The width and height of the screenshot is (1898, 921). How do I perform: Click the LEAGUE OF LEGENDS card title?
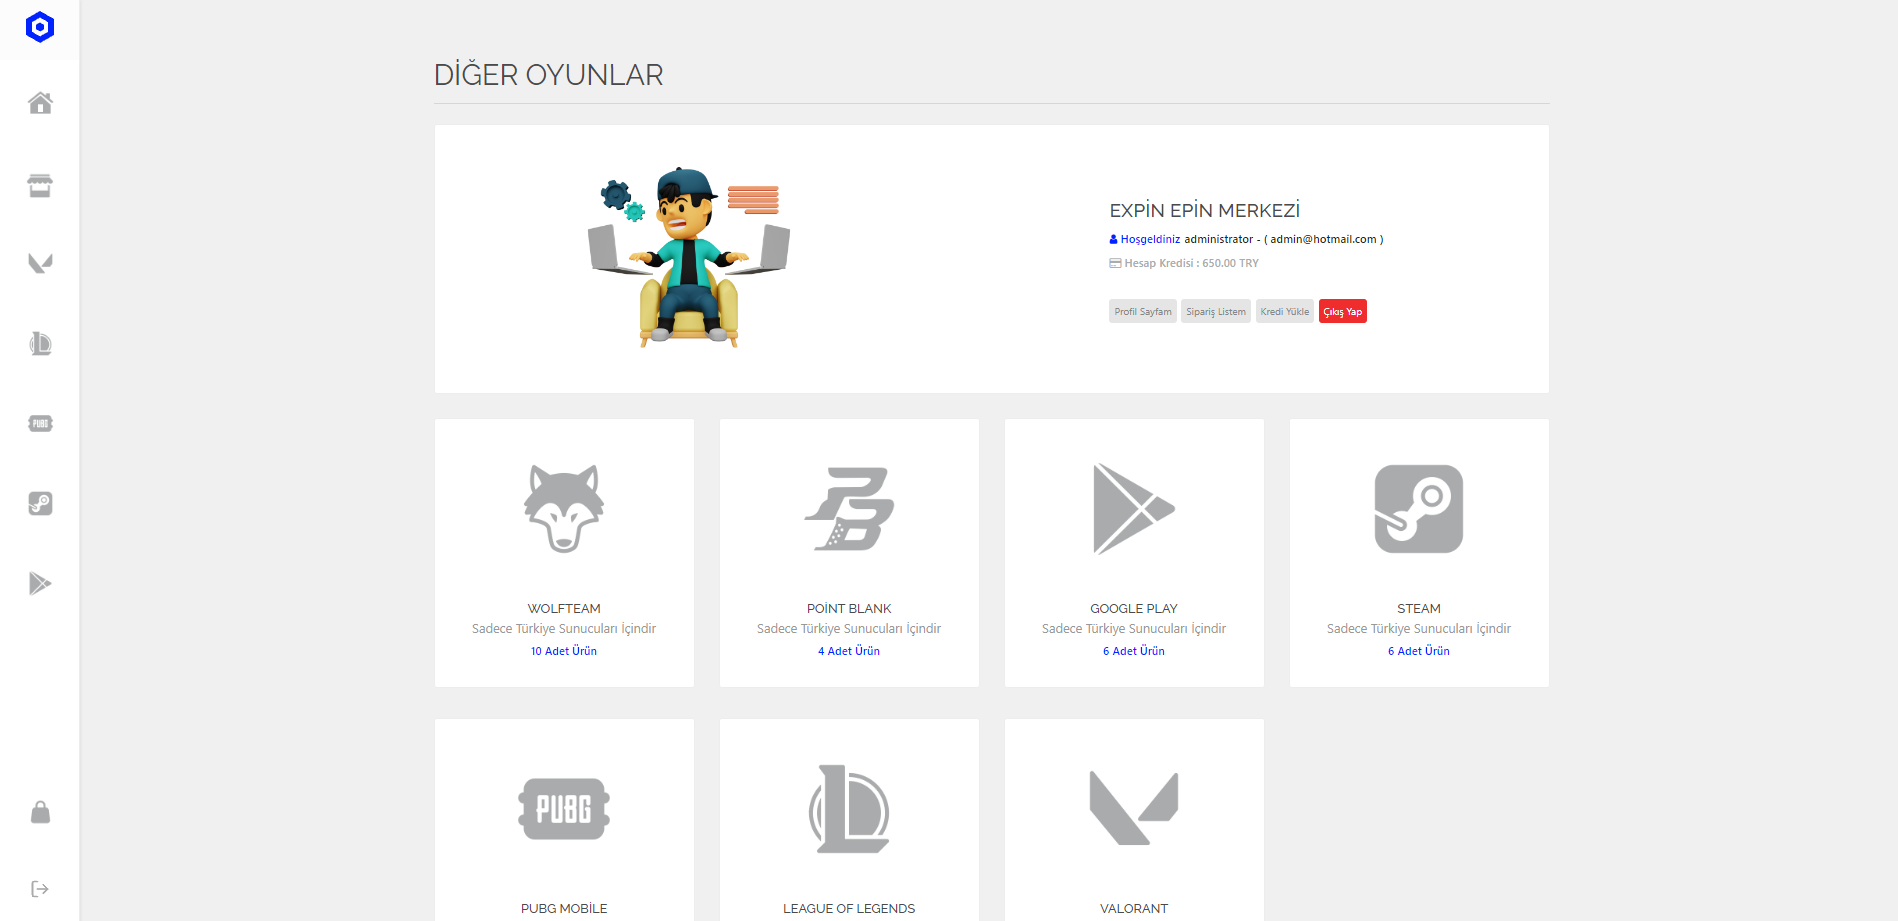pos(849,908)
